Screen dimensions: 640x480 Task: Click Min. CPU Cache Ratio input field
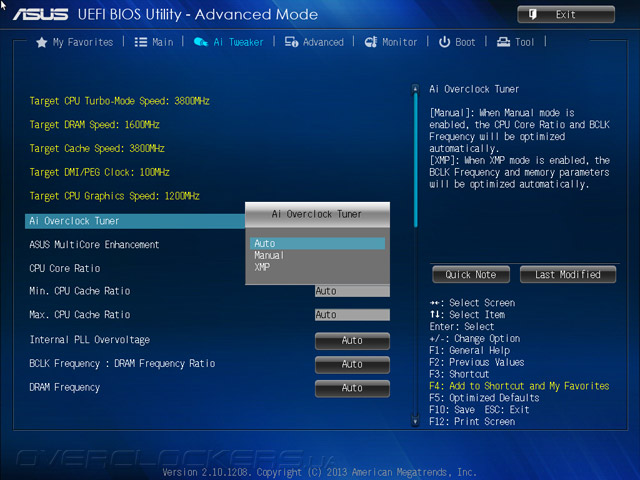352,291
